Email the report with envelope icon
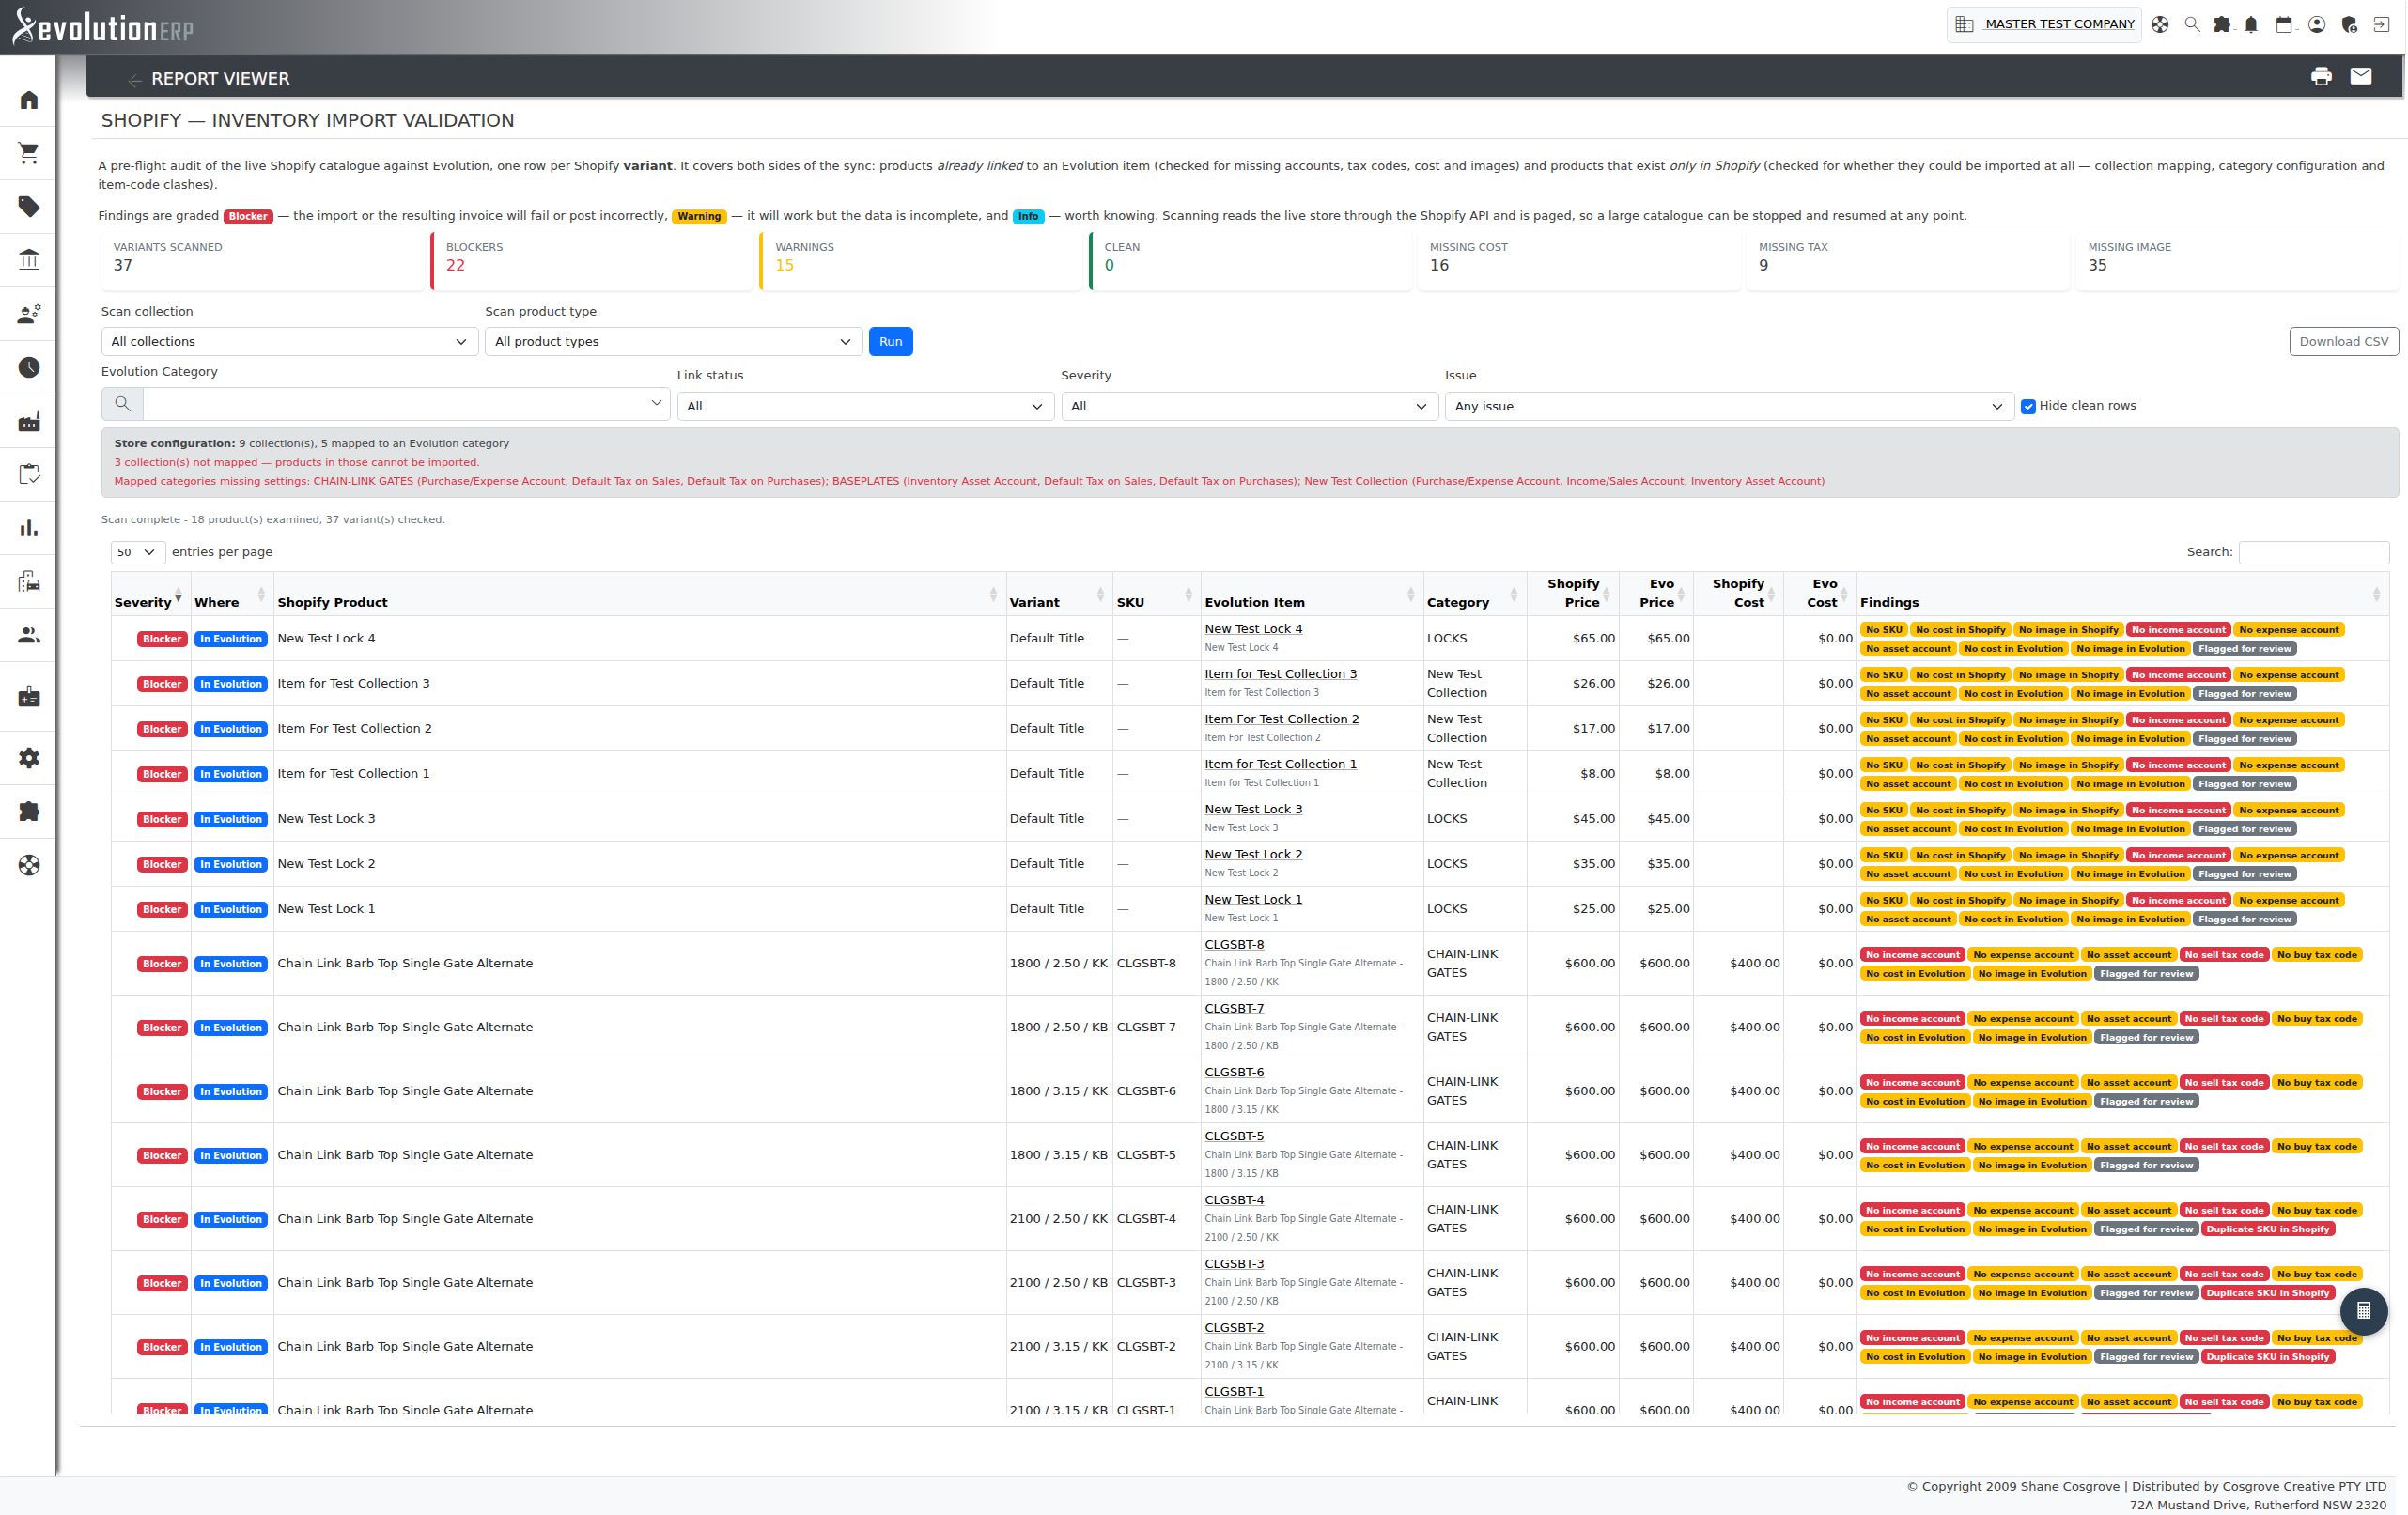The width and height of the screenshot is (2408, 1515). coord(2361,76)
